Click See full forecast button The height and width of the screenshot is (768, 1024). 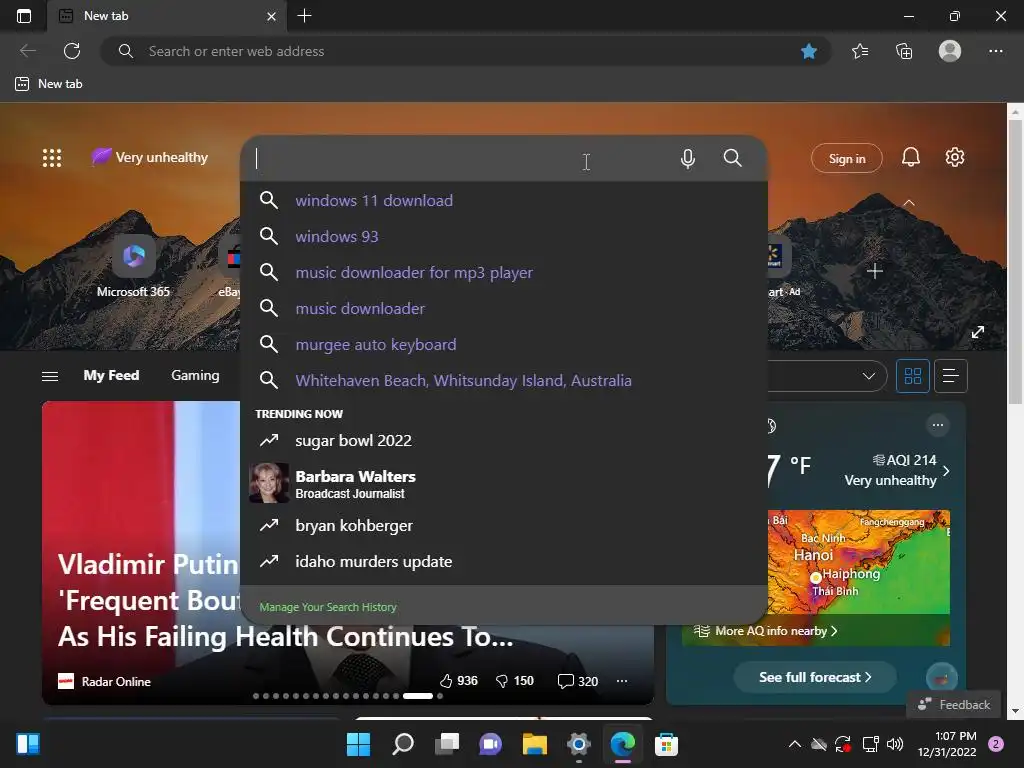[815, 677]
